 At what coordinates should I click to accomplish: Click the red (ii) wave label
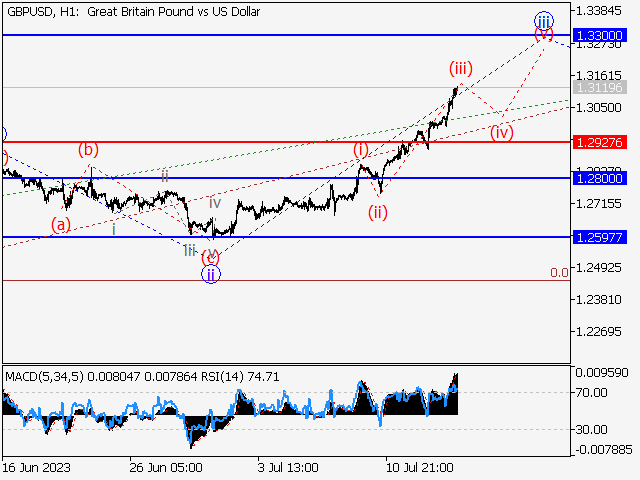378,212
